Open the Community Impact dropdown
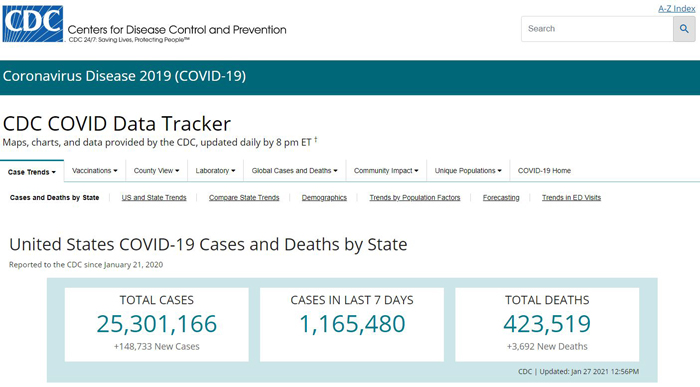 (386, 171)
